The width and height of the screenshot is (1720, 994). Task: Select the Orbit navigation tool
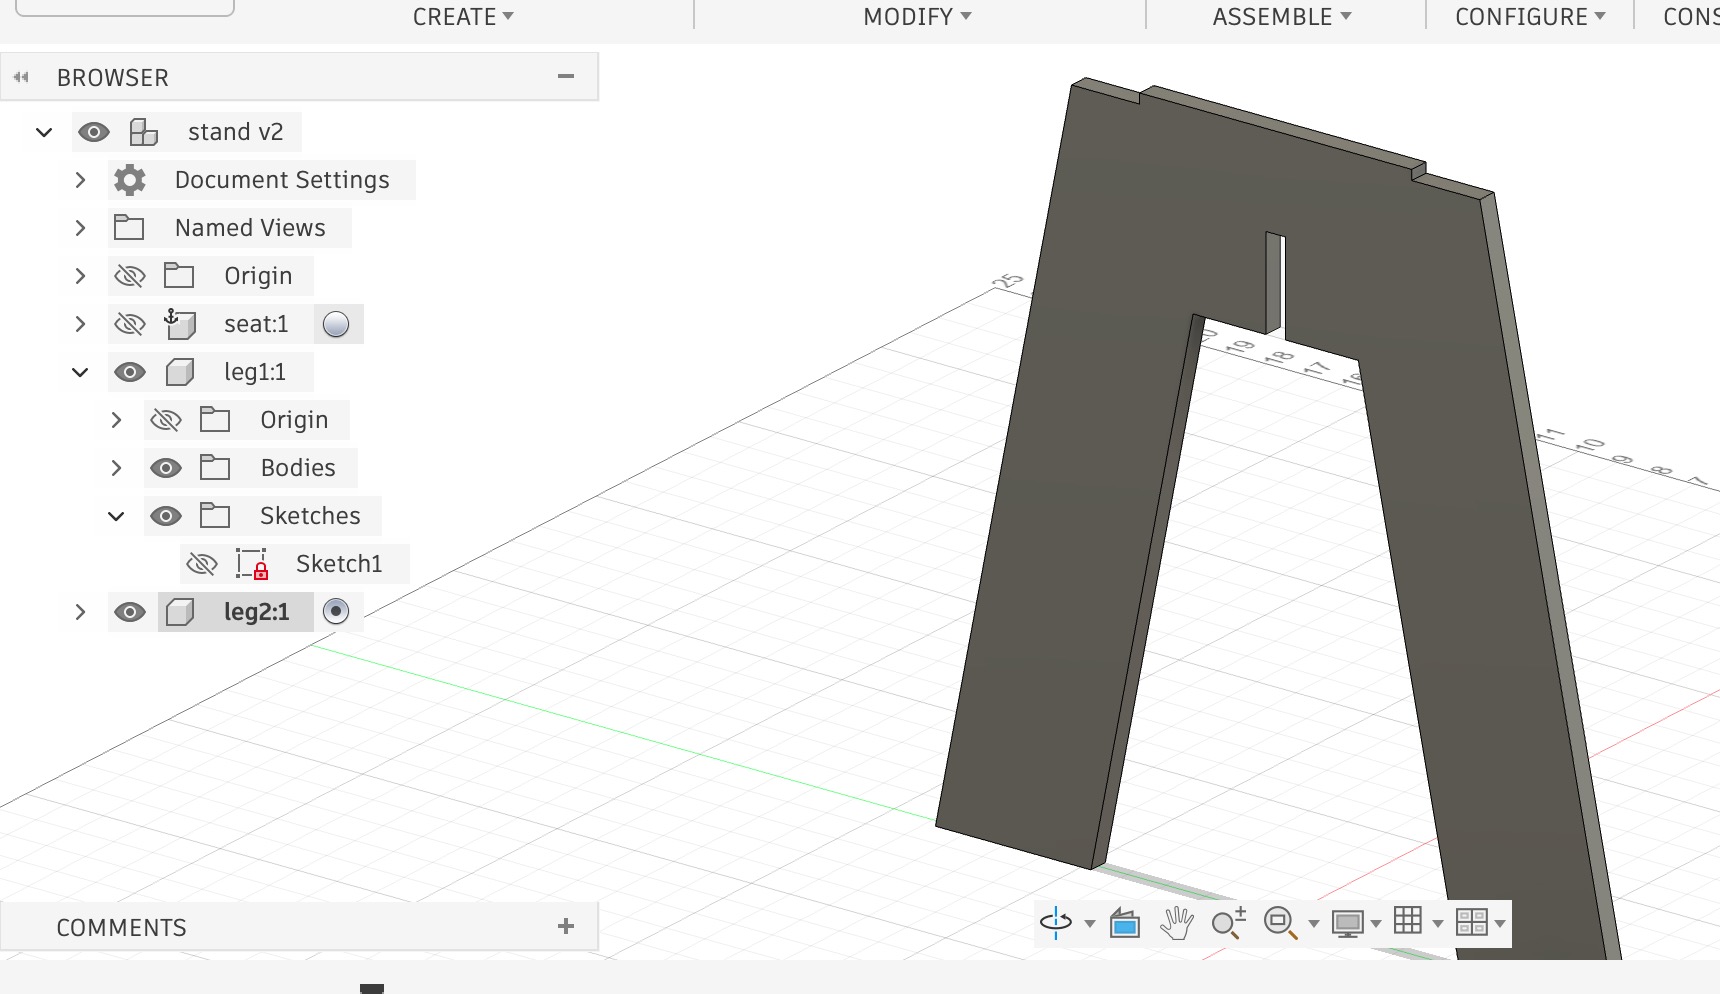click(1056, 922)
